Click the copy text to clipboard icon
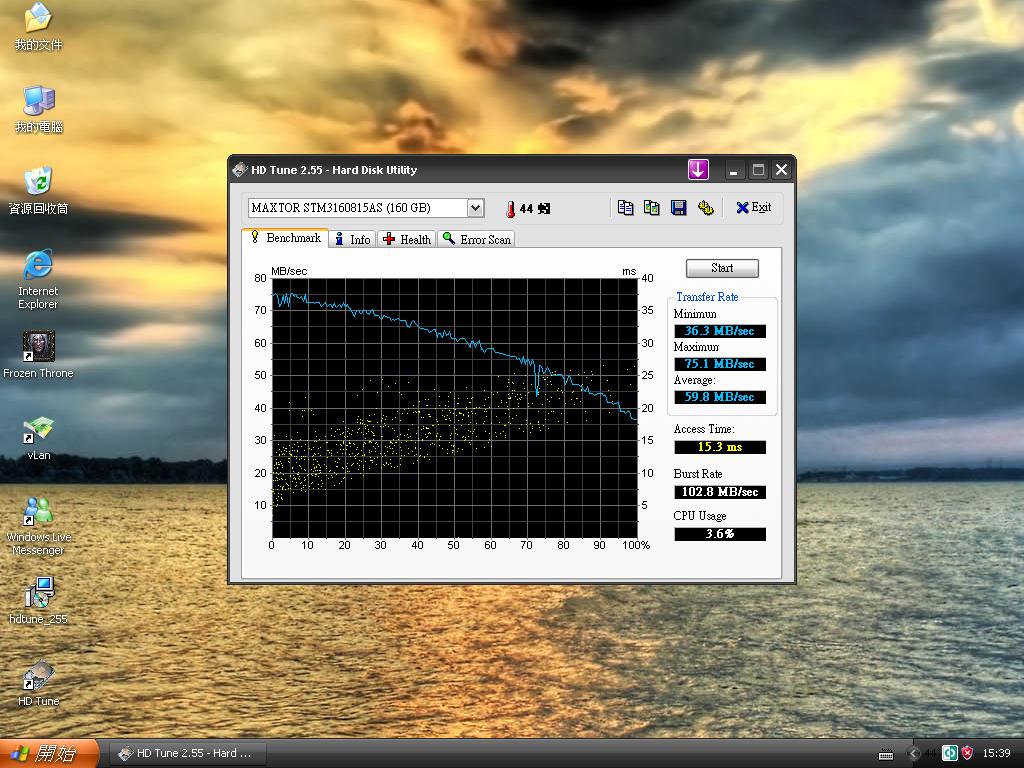Viewport: 1024px width, 768px height. 626,208
